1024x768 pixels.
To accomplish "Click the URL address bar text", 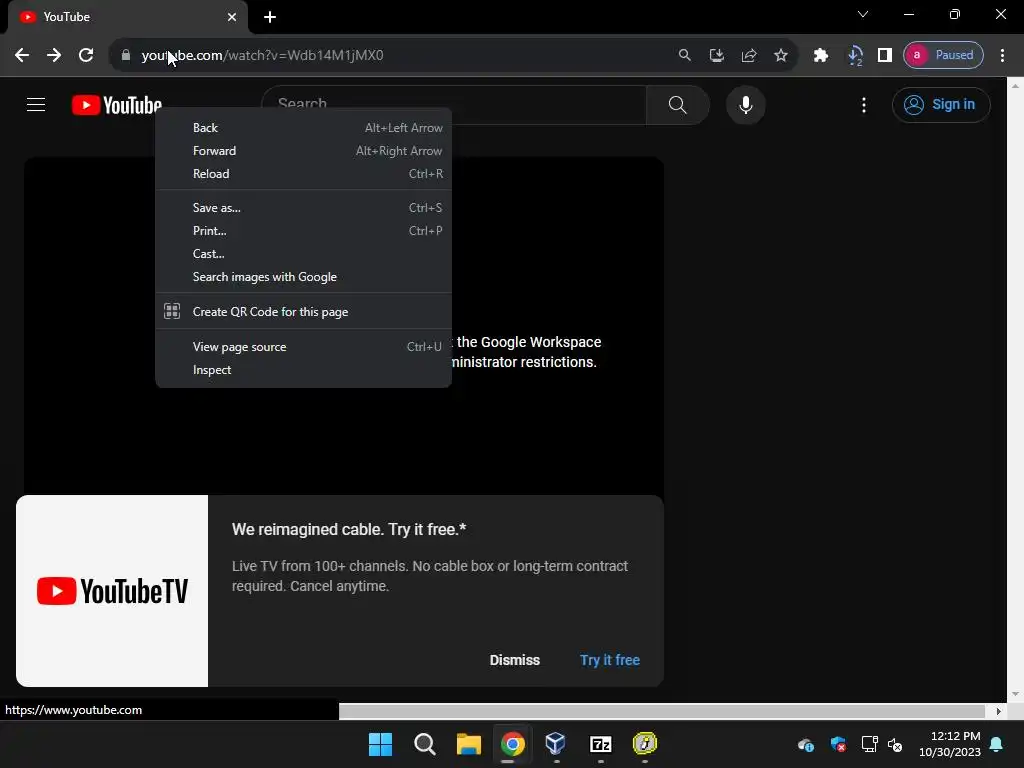I will [x=263, y=56].
